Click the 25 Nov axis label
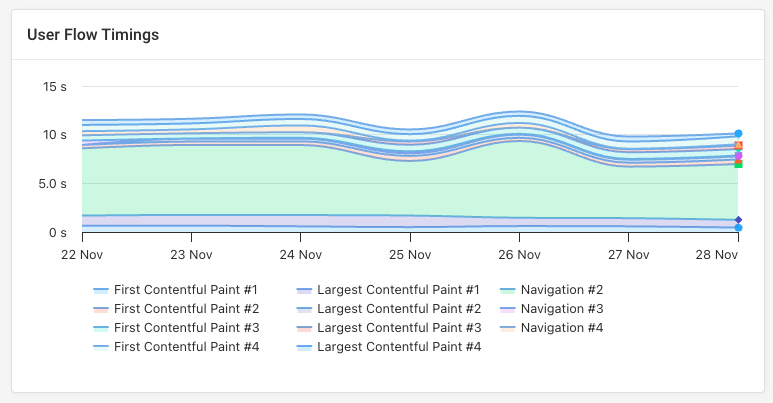773x403 pixels. pyautogui.click(x=410, y=255)
